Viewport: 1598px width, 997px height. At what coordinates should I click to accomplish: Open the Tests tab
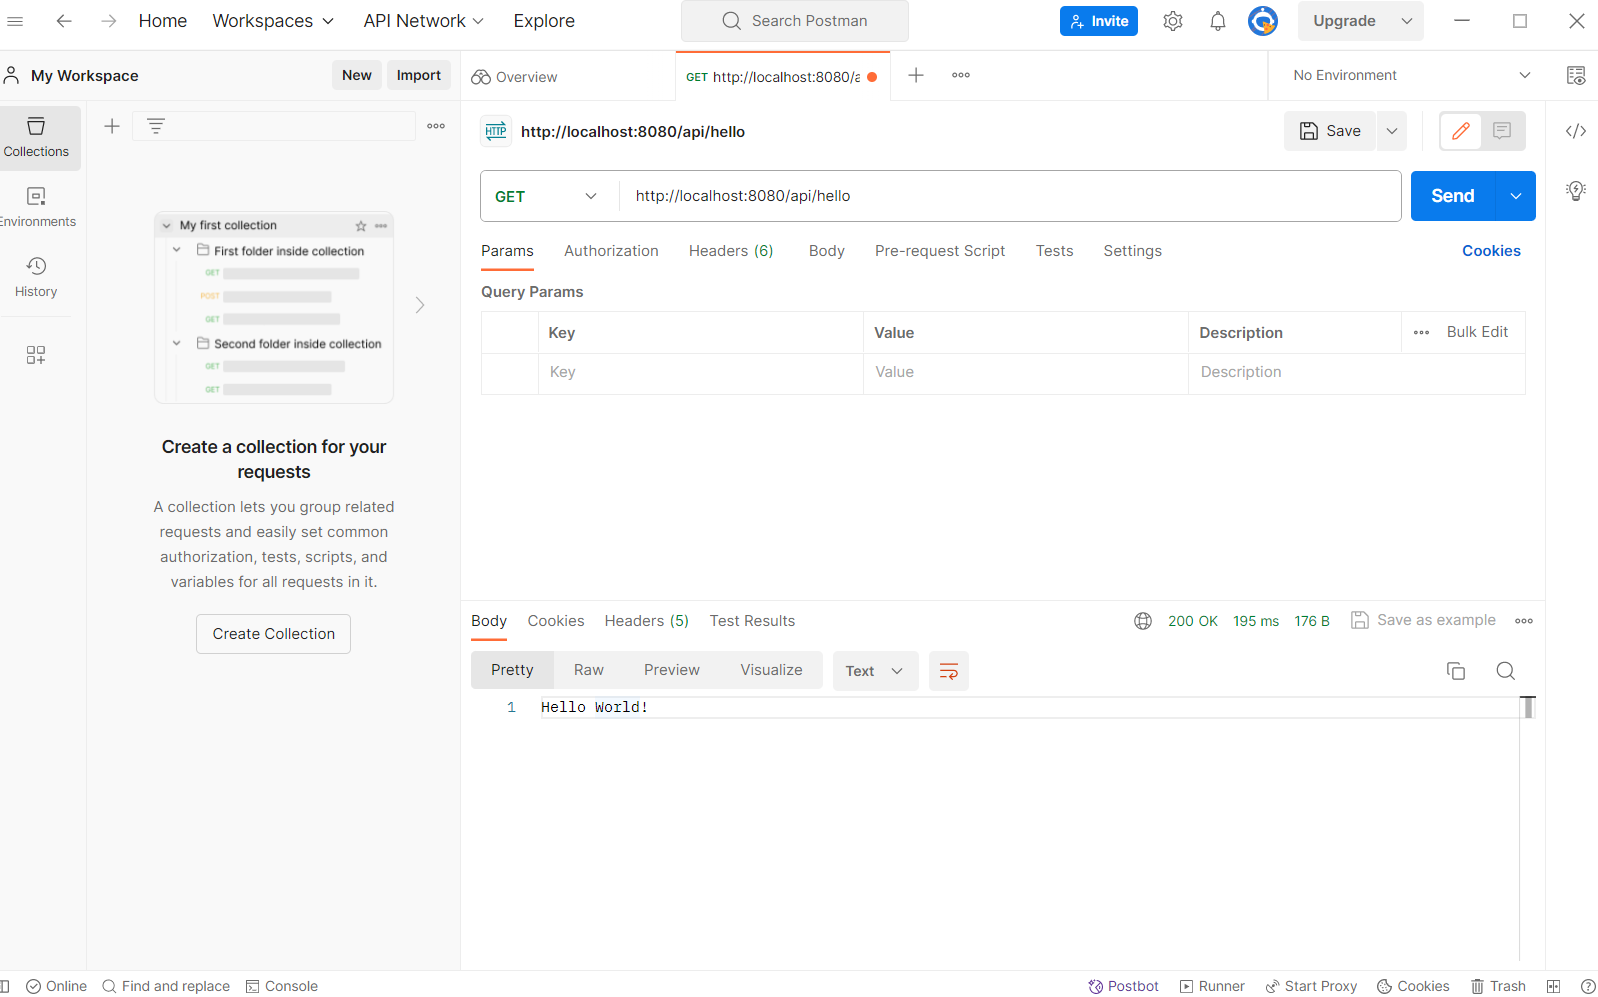[1054, 251]
